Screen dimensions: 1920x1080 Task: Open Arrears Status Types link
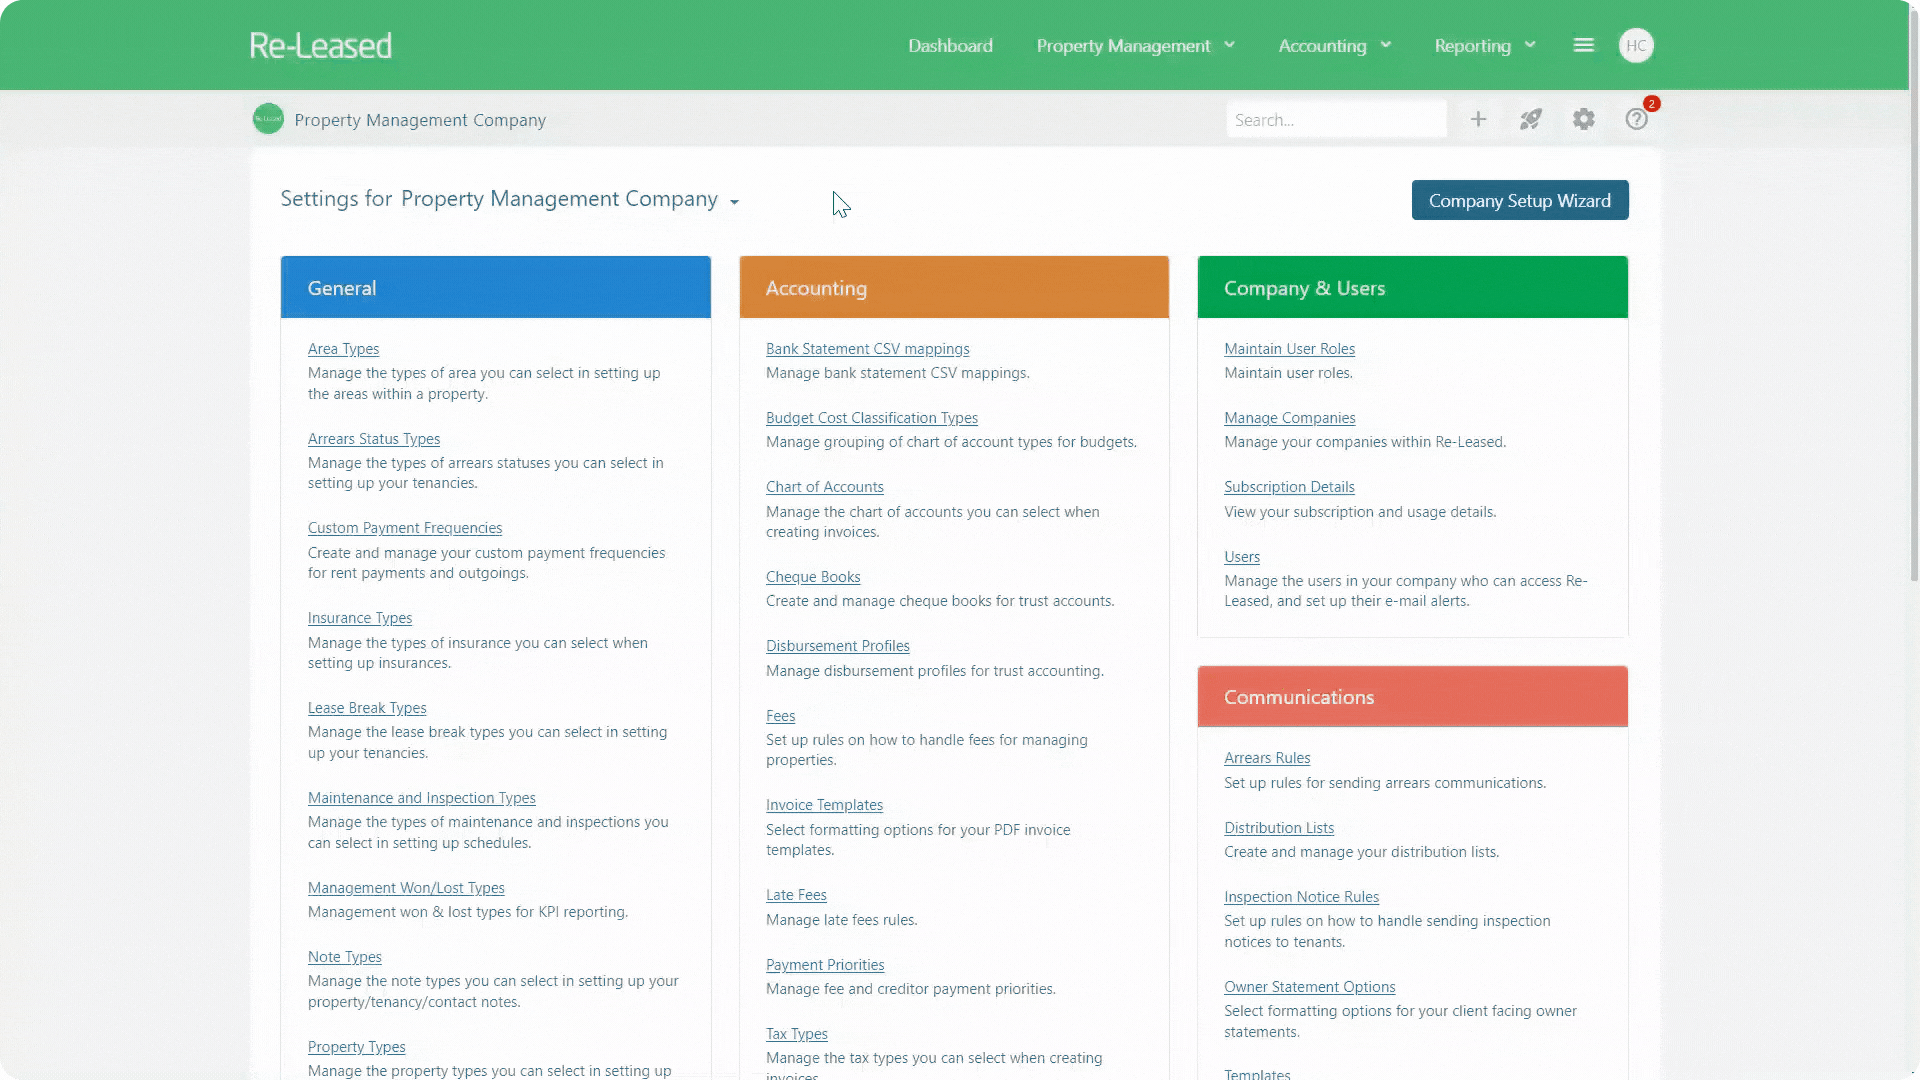[373, 438]
